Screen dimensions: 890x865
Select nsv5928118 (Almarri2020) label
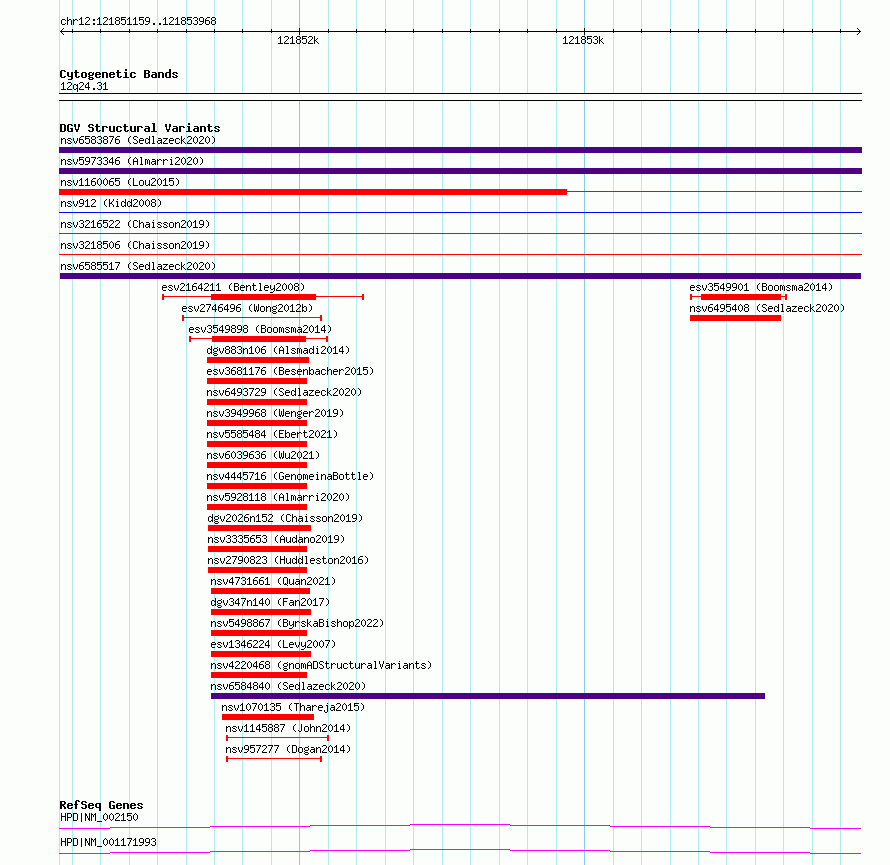pos(278,497)
